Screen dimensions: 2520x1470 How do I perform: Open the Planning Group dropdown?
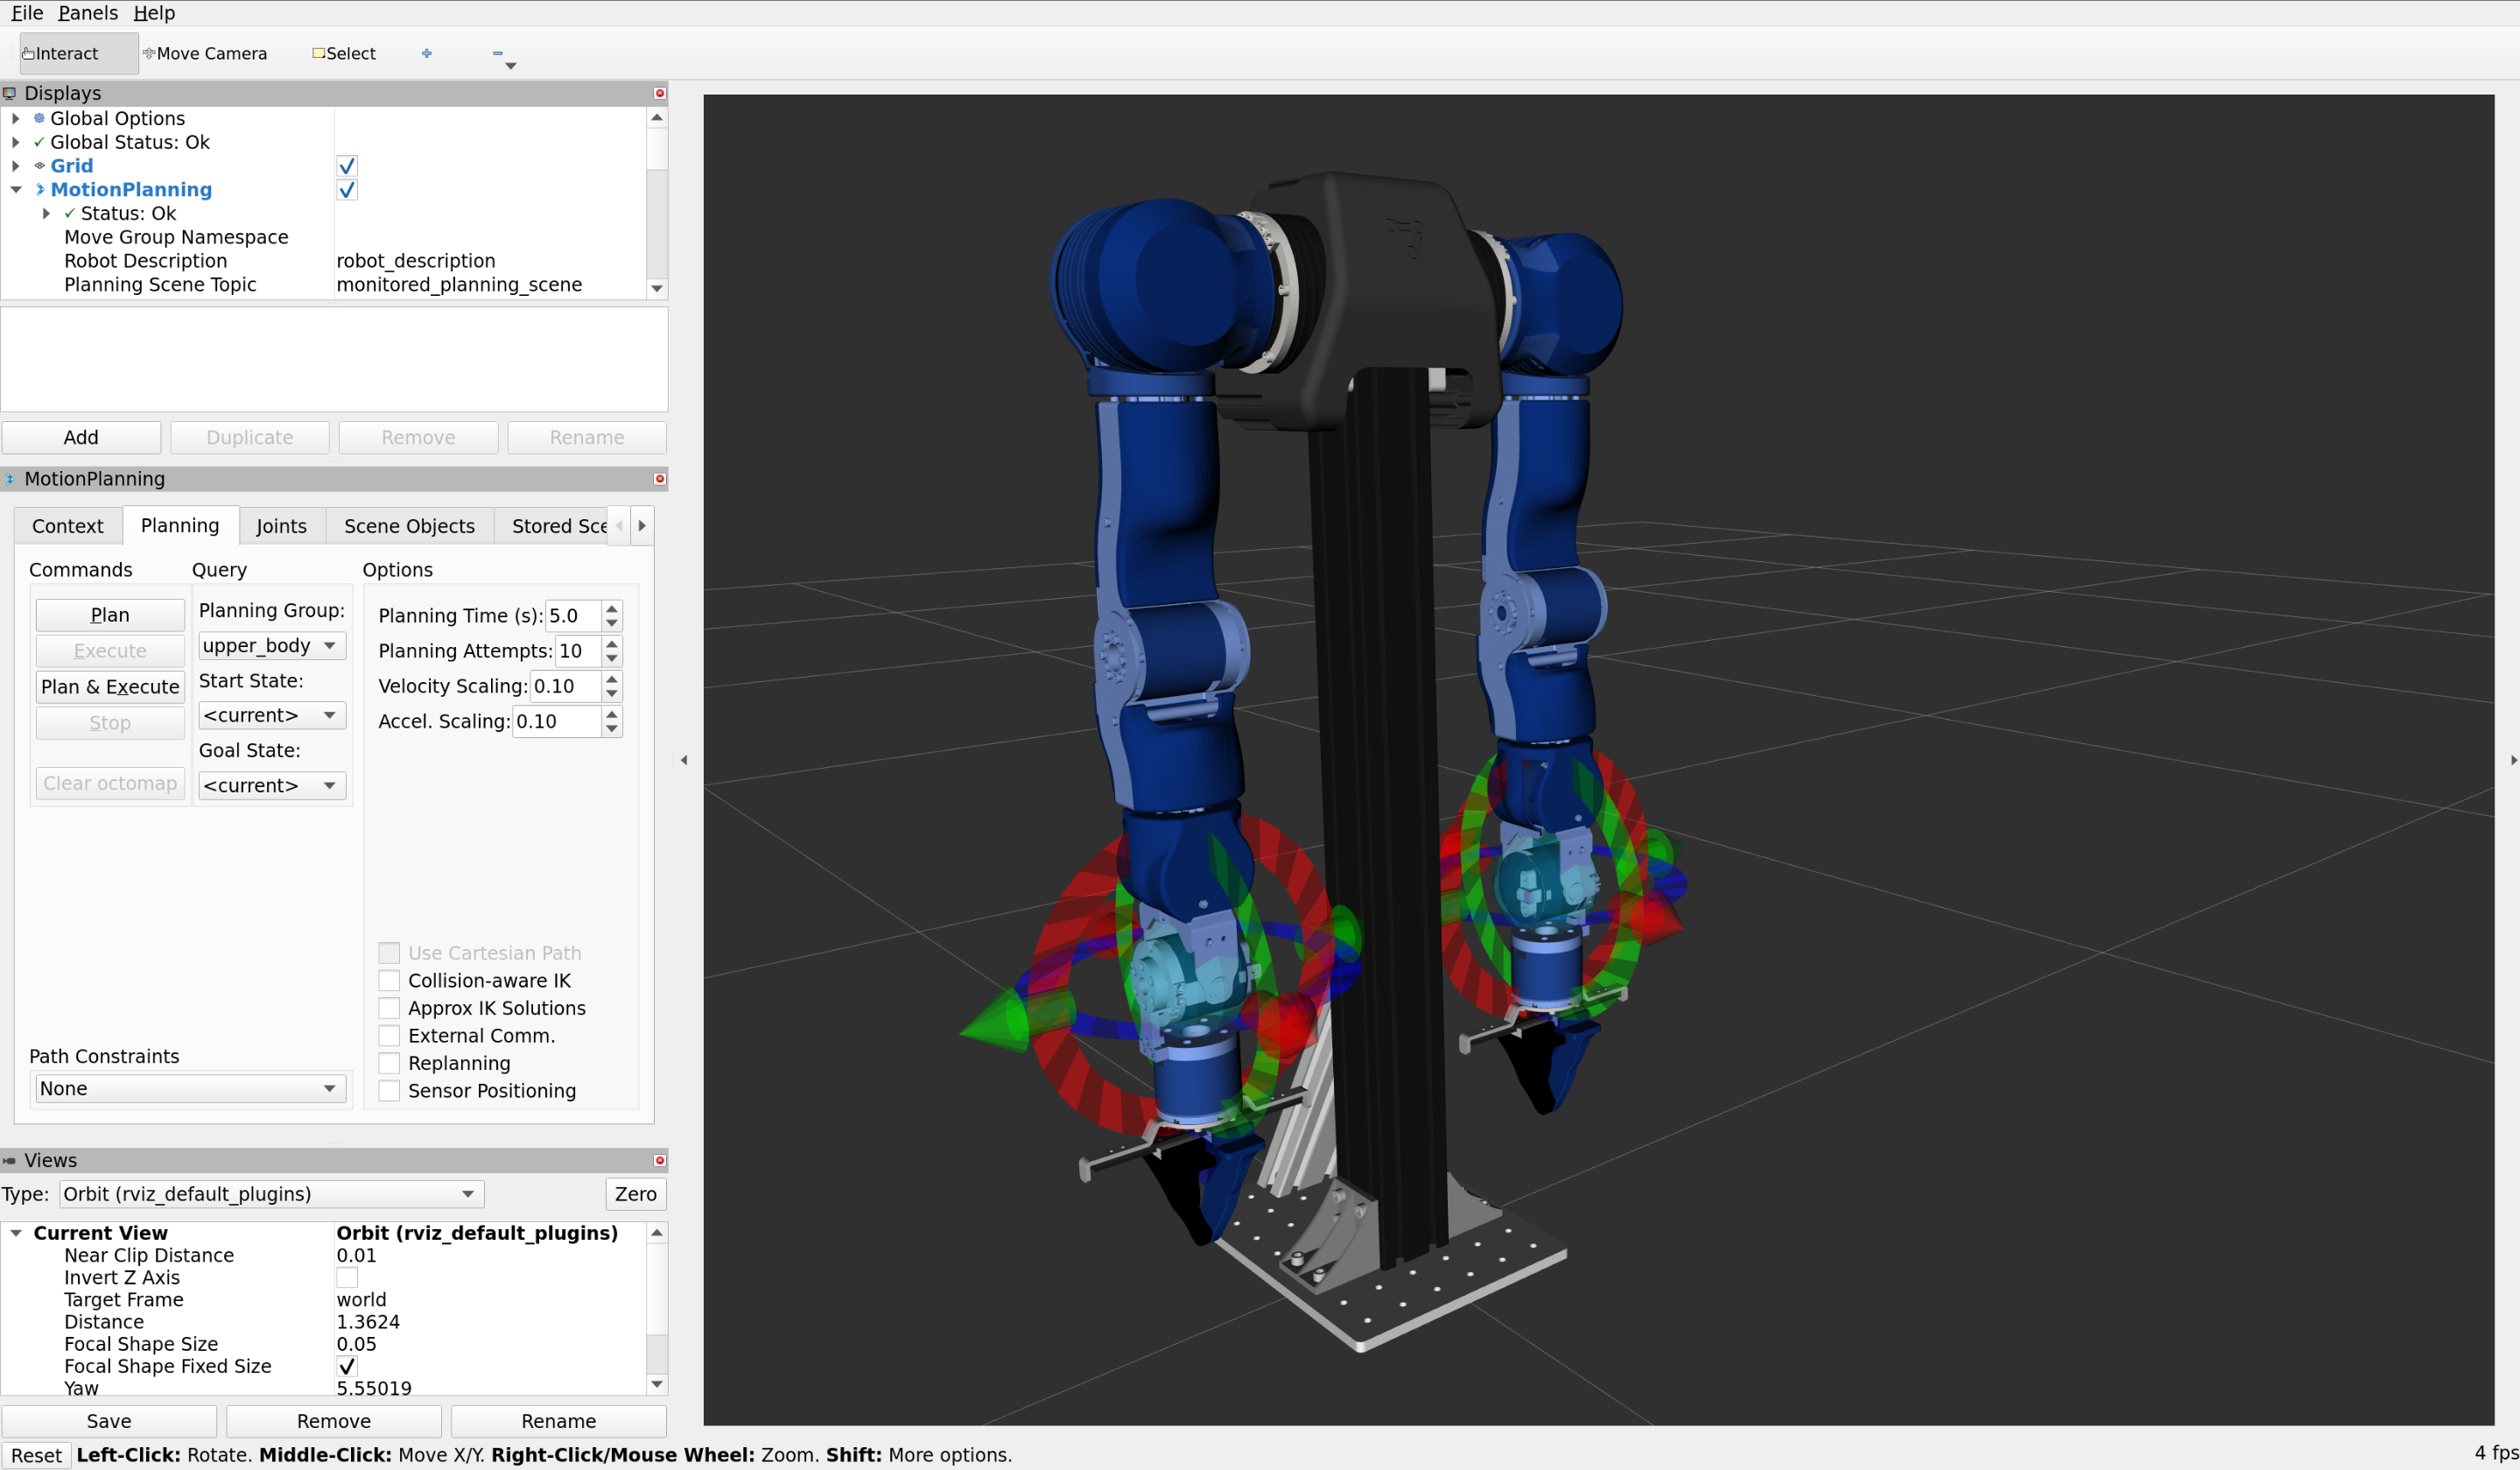click(x=271, y=646)
